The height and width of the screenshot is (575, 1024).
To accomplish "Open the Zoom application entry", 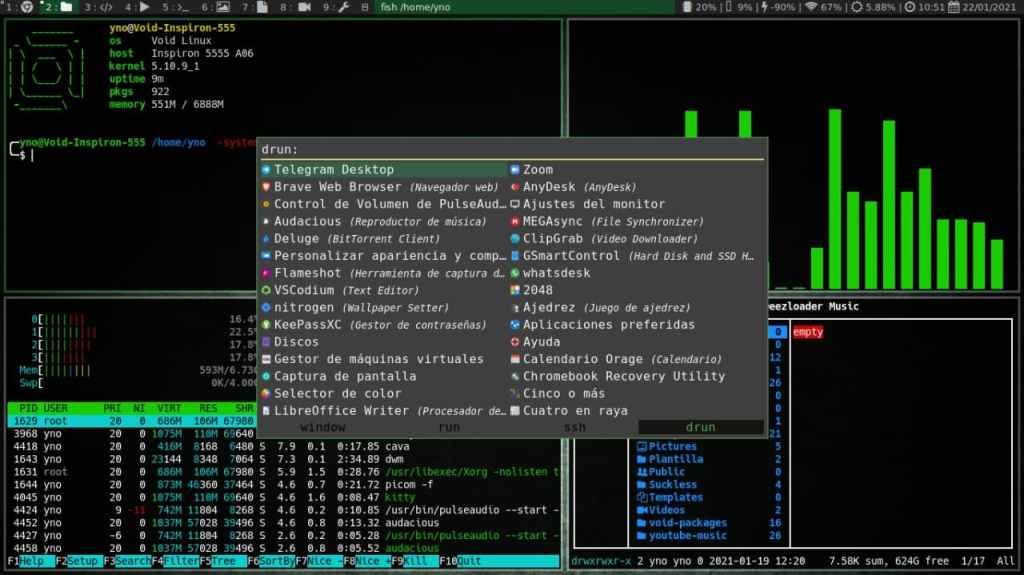I will click(x=537, y=170).
